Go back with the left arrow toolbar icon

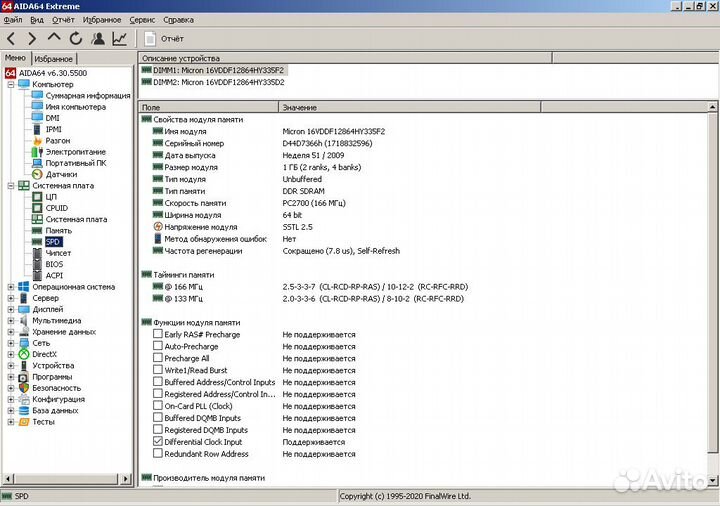pos(11,39)
